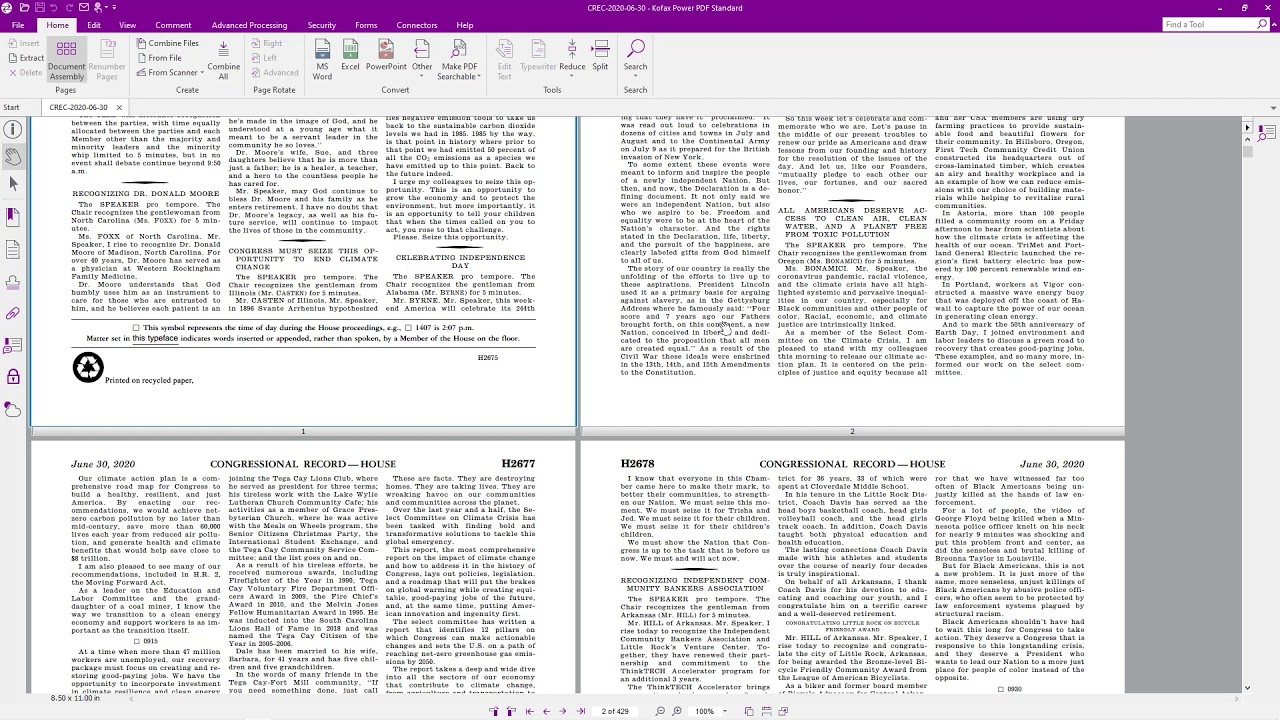The image size is (1280, 720).
Task: Close the CREC-2020-06-30 document tab
Action: (119, 107)
